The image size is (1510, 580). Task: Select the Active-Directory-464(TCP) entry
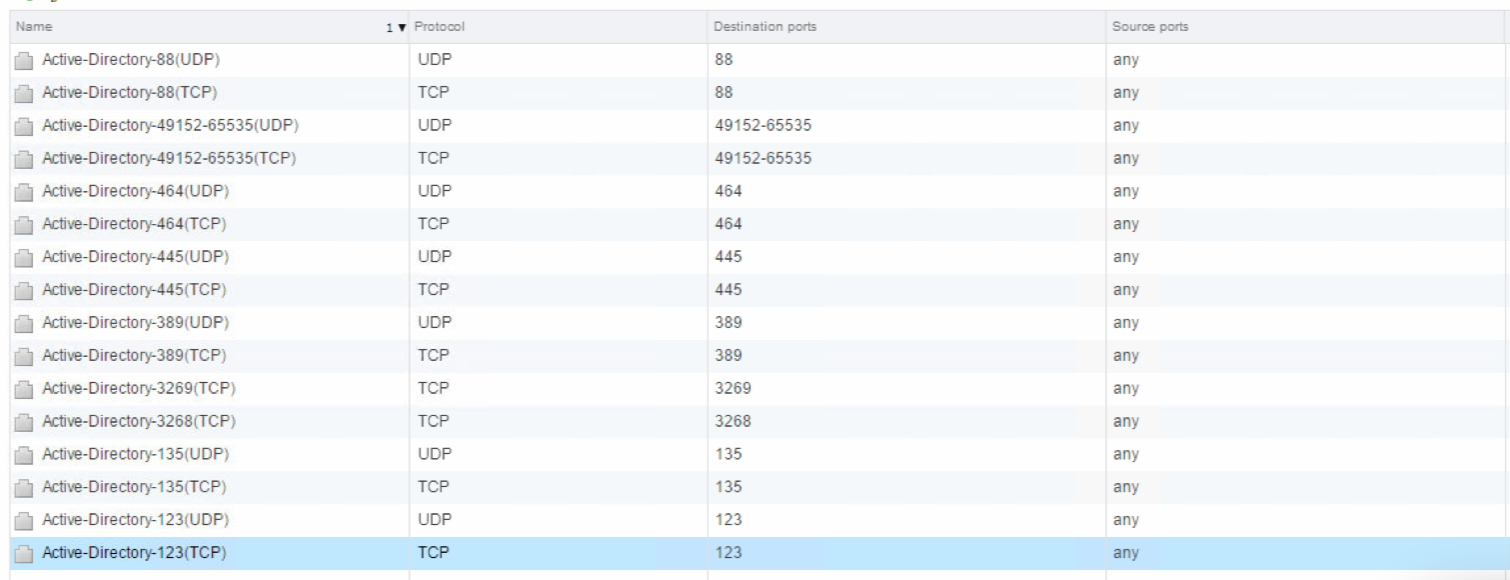coord(133,224)
